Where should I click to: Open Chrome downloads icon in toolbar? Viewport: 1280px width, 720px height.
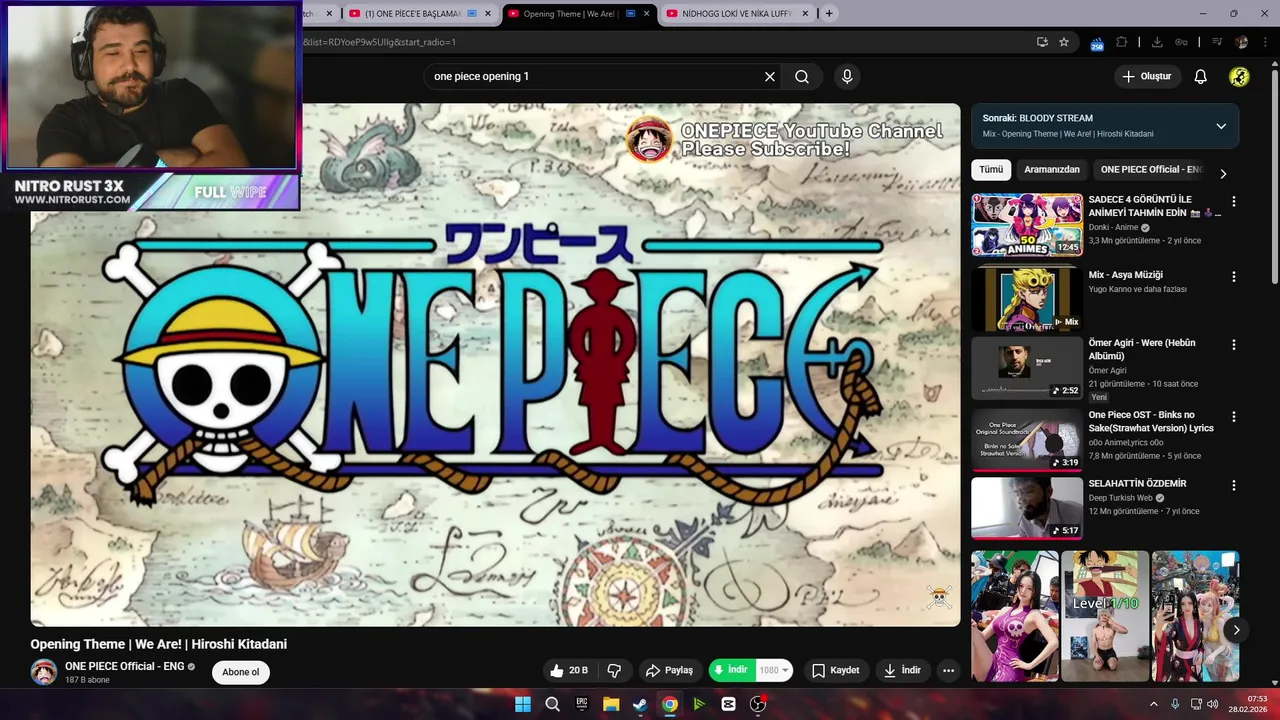[1157, 42]
